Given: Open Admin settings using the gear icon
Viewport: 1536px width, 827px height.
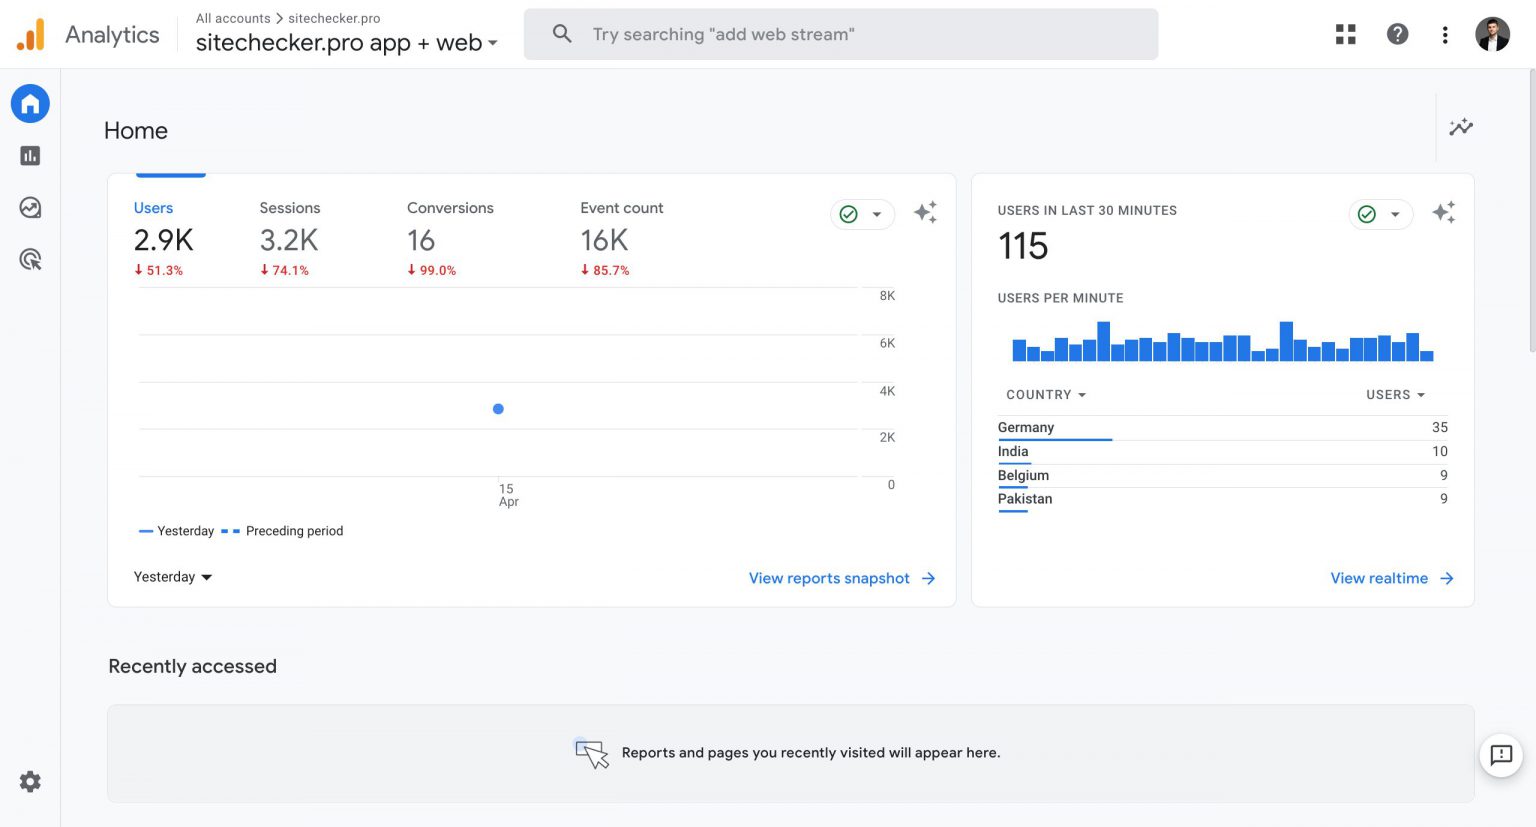Looking at the screenshot, I should [x=30, y=781].
